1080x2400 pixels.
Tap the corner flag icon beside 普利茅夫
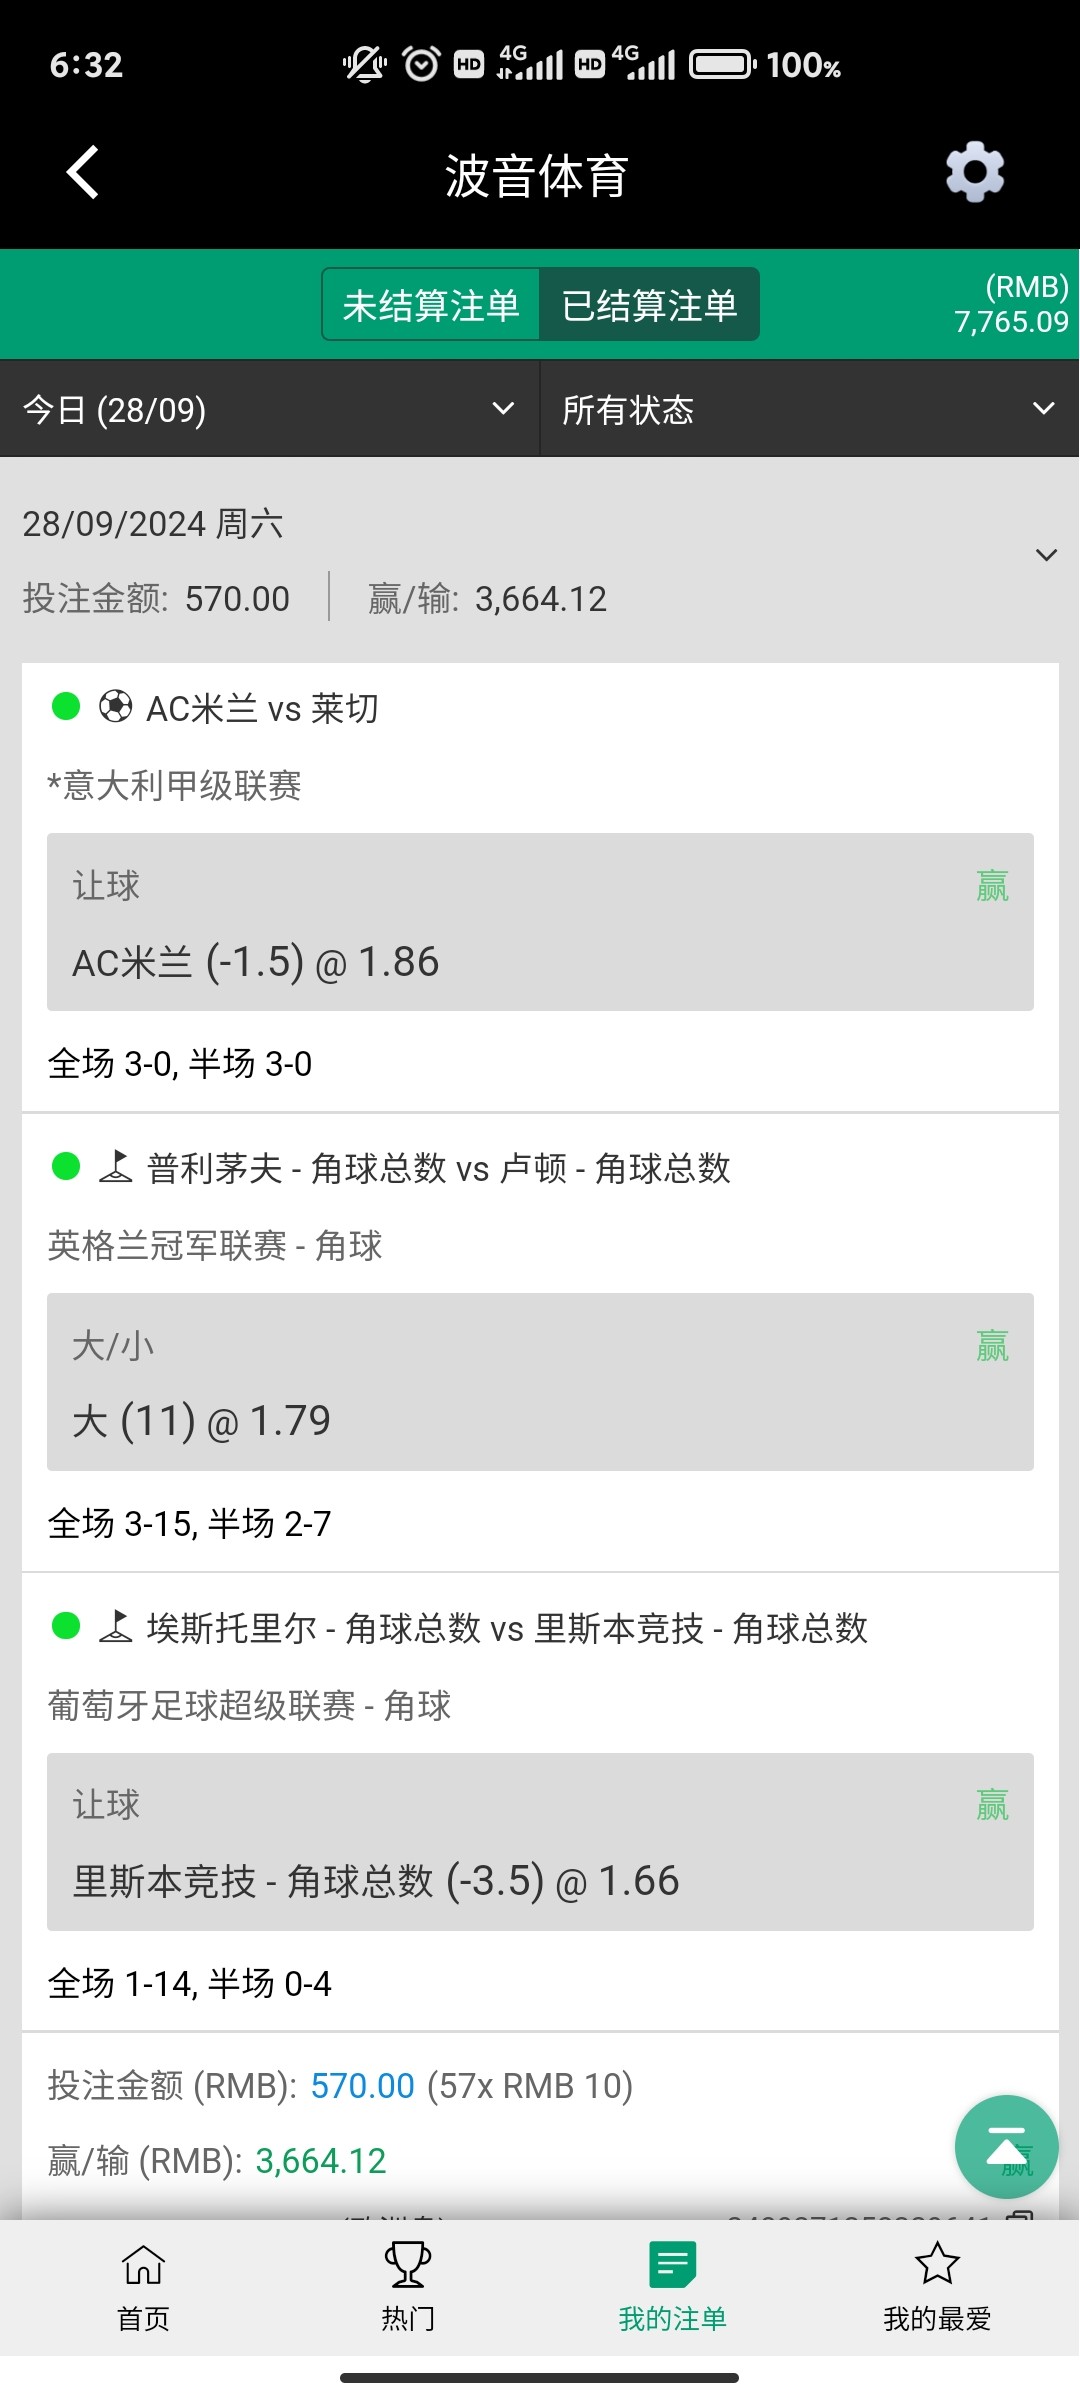(x=115, y=1167)
